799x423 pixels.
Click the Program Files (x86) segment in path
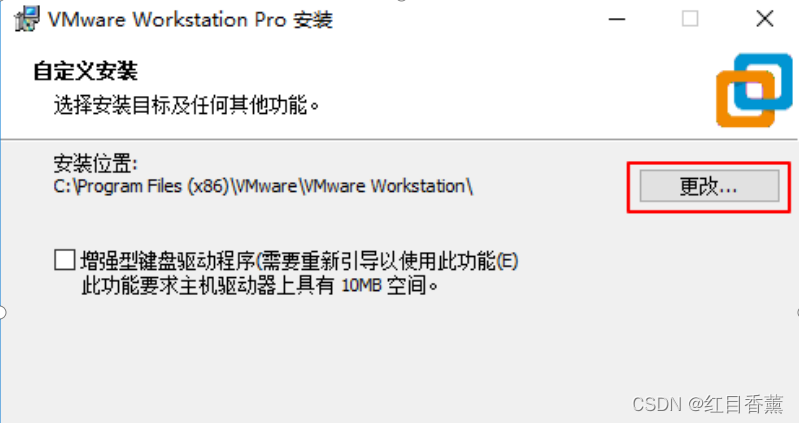(152, 187)
